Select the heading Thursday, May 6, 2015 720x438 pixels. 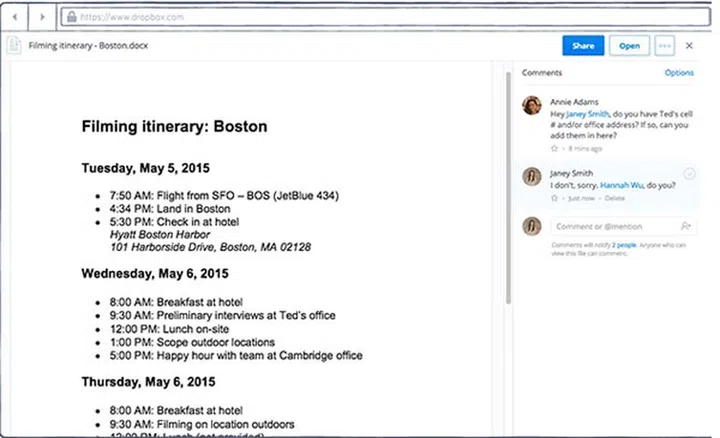click(x=148, y=382)
